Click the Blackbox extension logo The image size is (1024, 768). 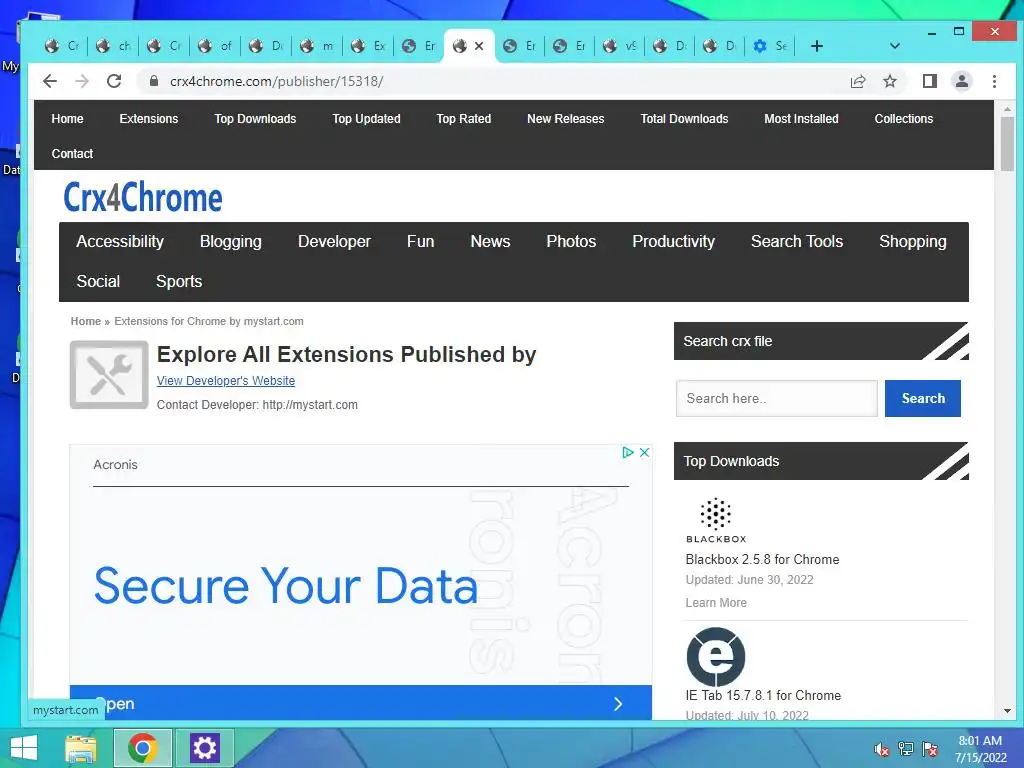(x=716, y=520)
